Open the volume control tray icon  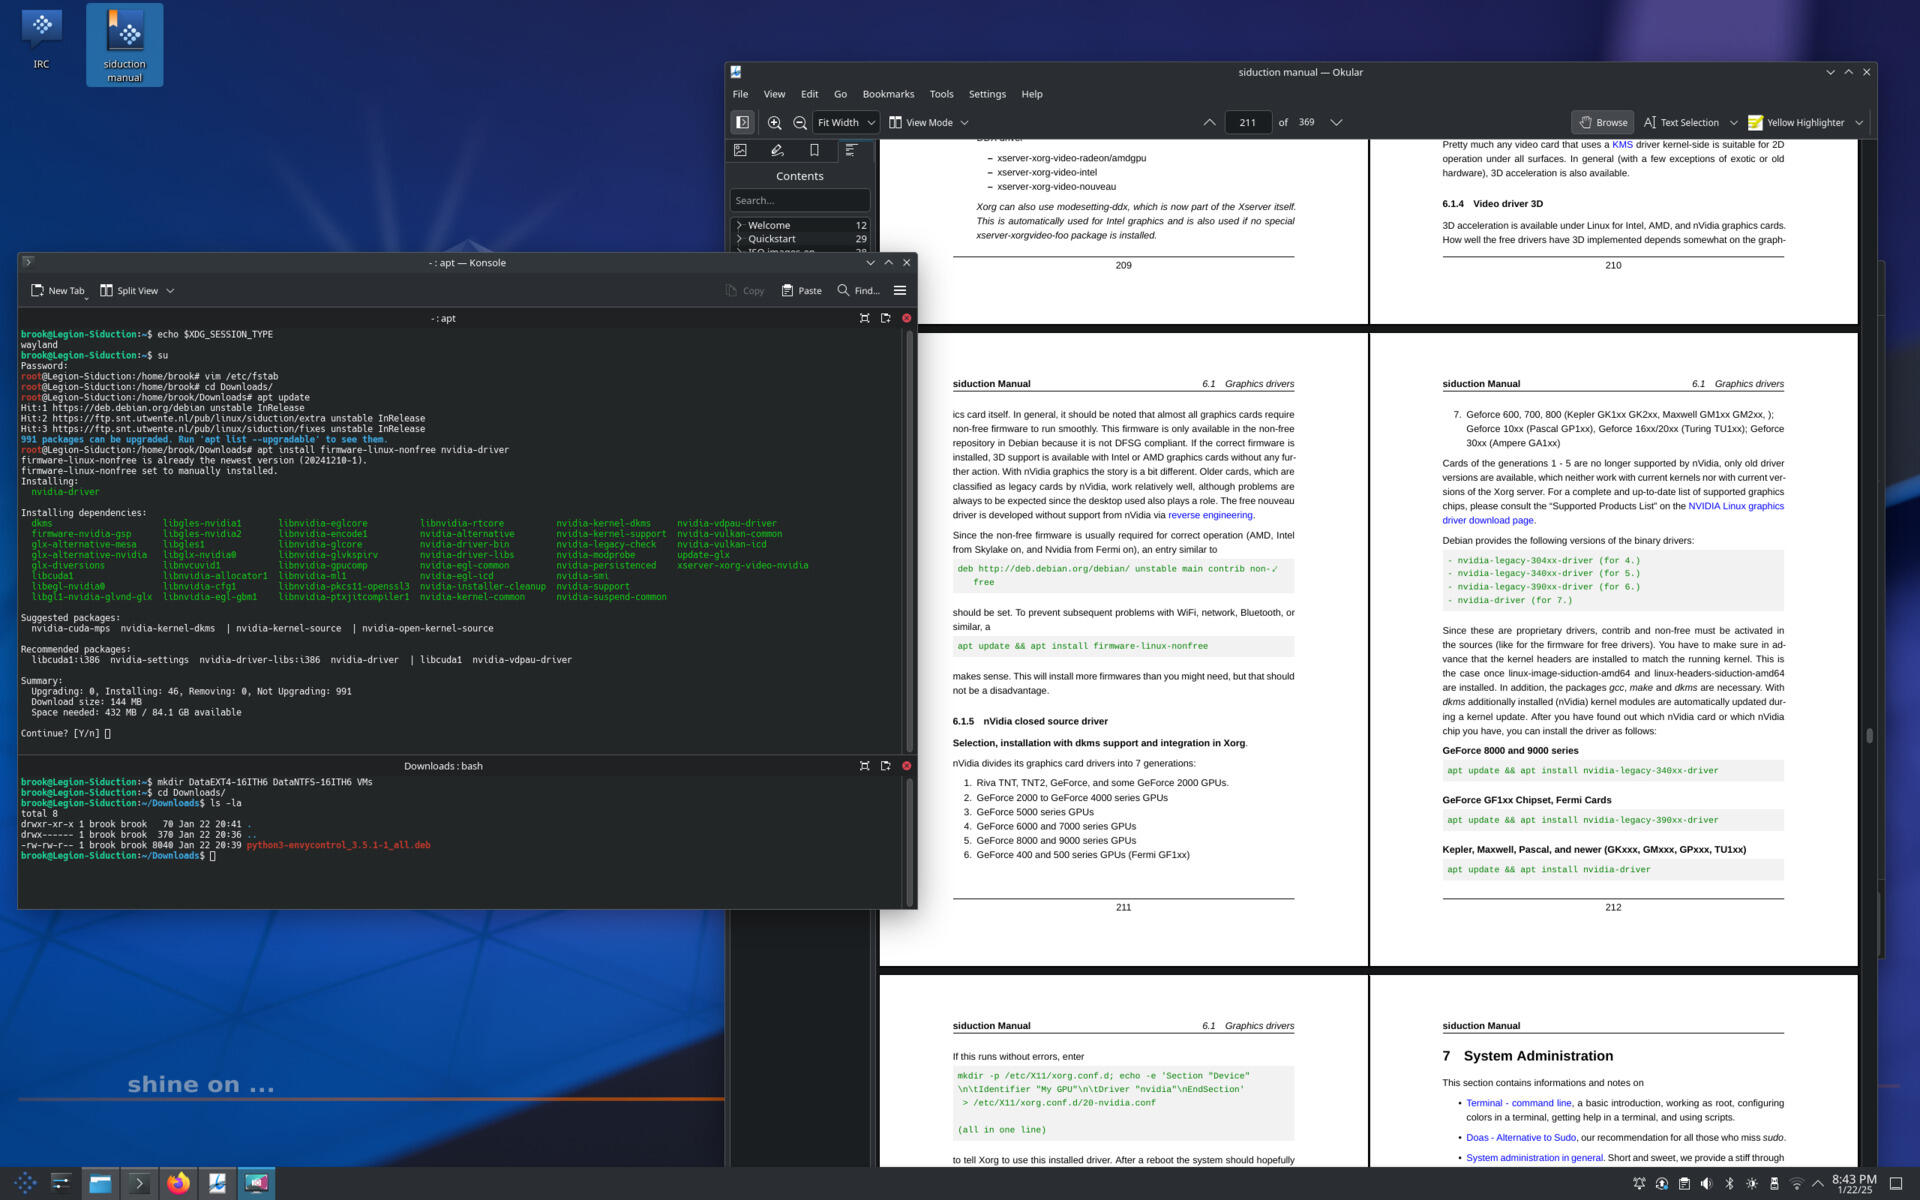(1706, 1183)
